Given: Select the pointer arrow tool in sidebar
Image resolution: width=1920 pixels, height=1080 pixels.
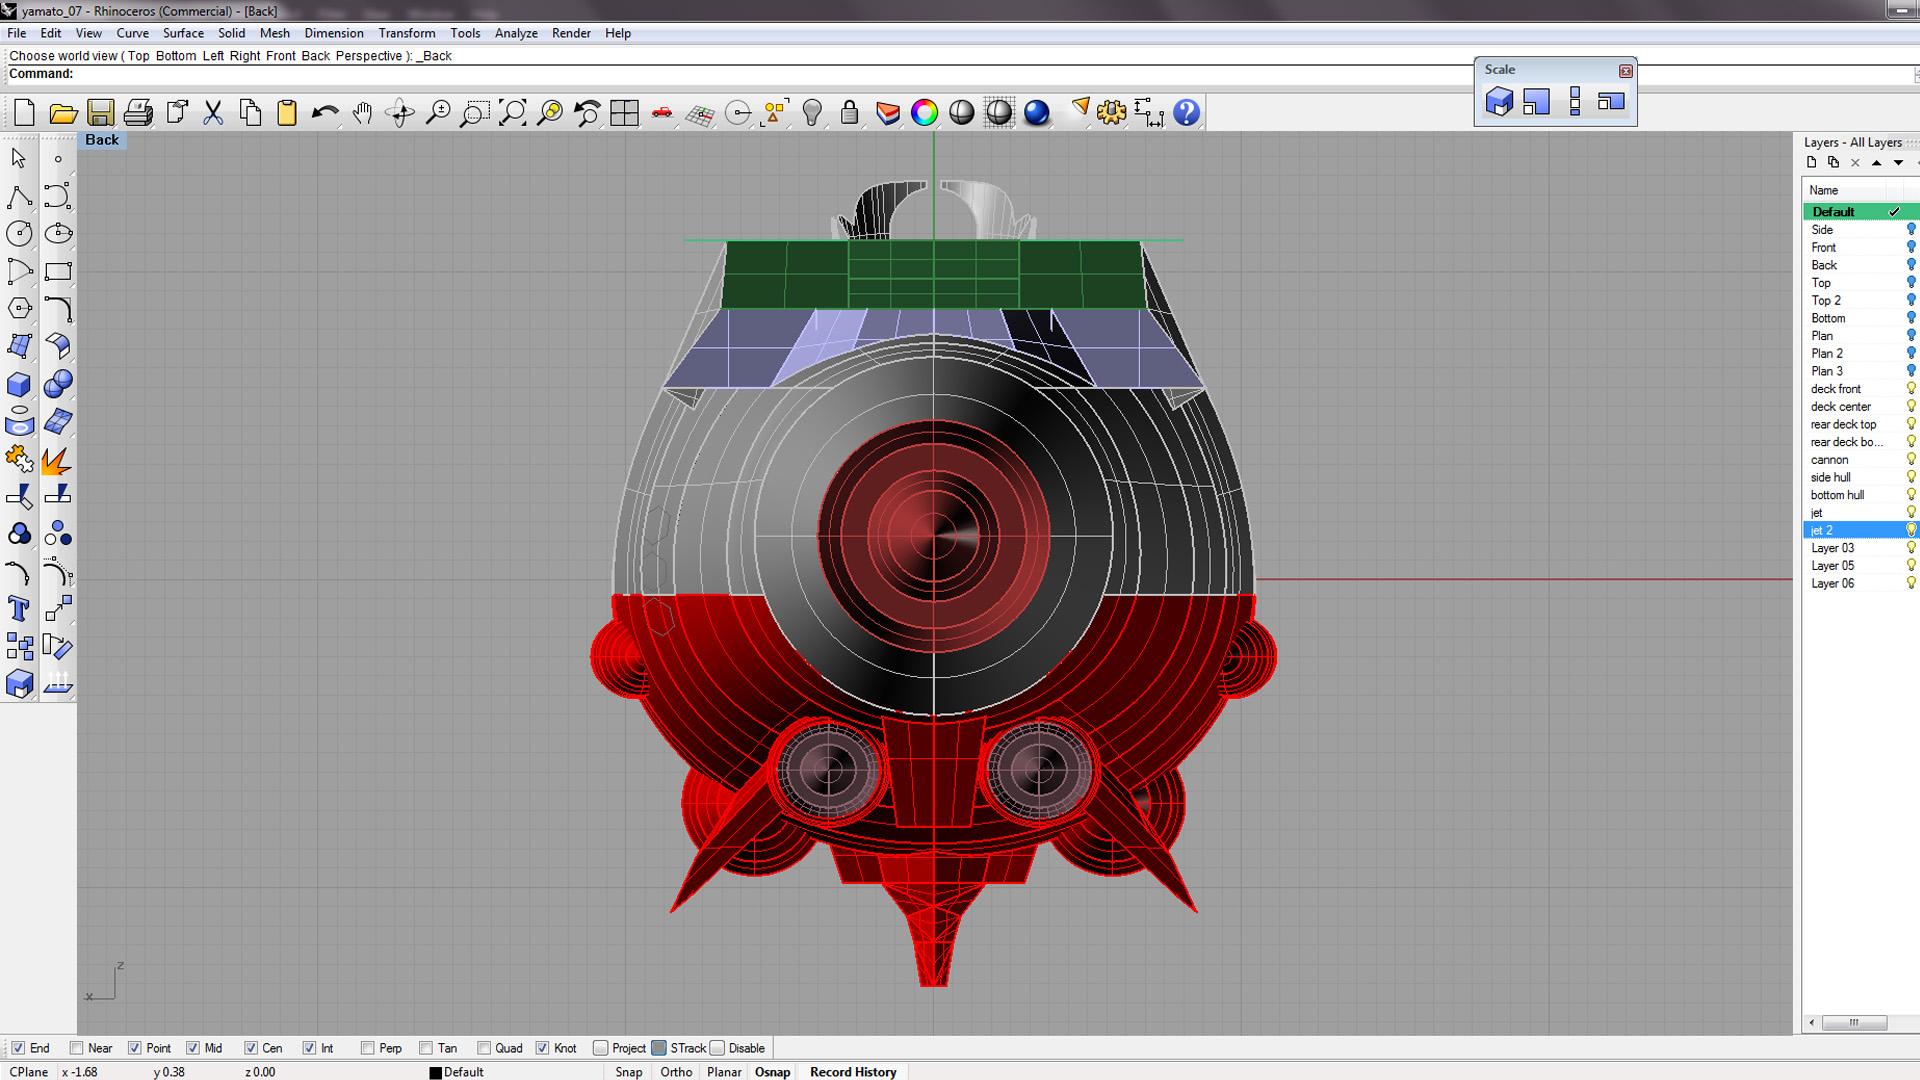Looking at the screenshot, I should (19, 158).
